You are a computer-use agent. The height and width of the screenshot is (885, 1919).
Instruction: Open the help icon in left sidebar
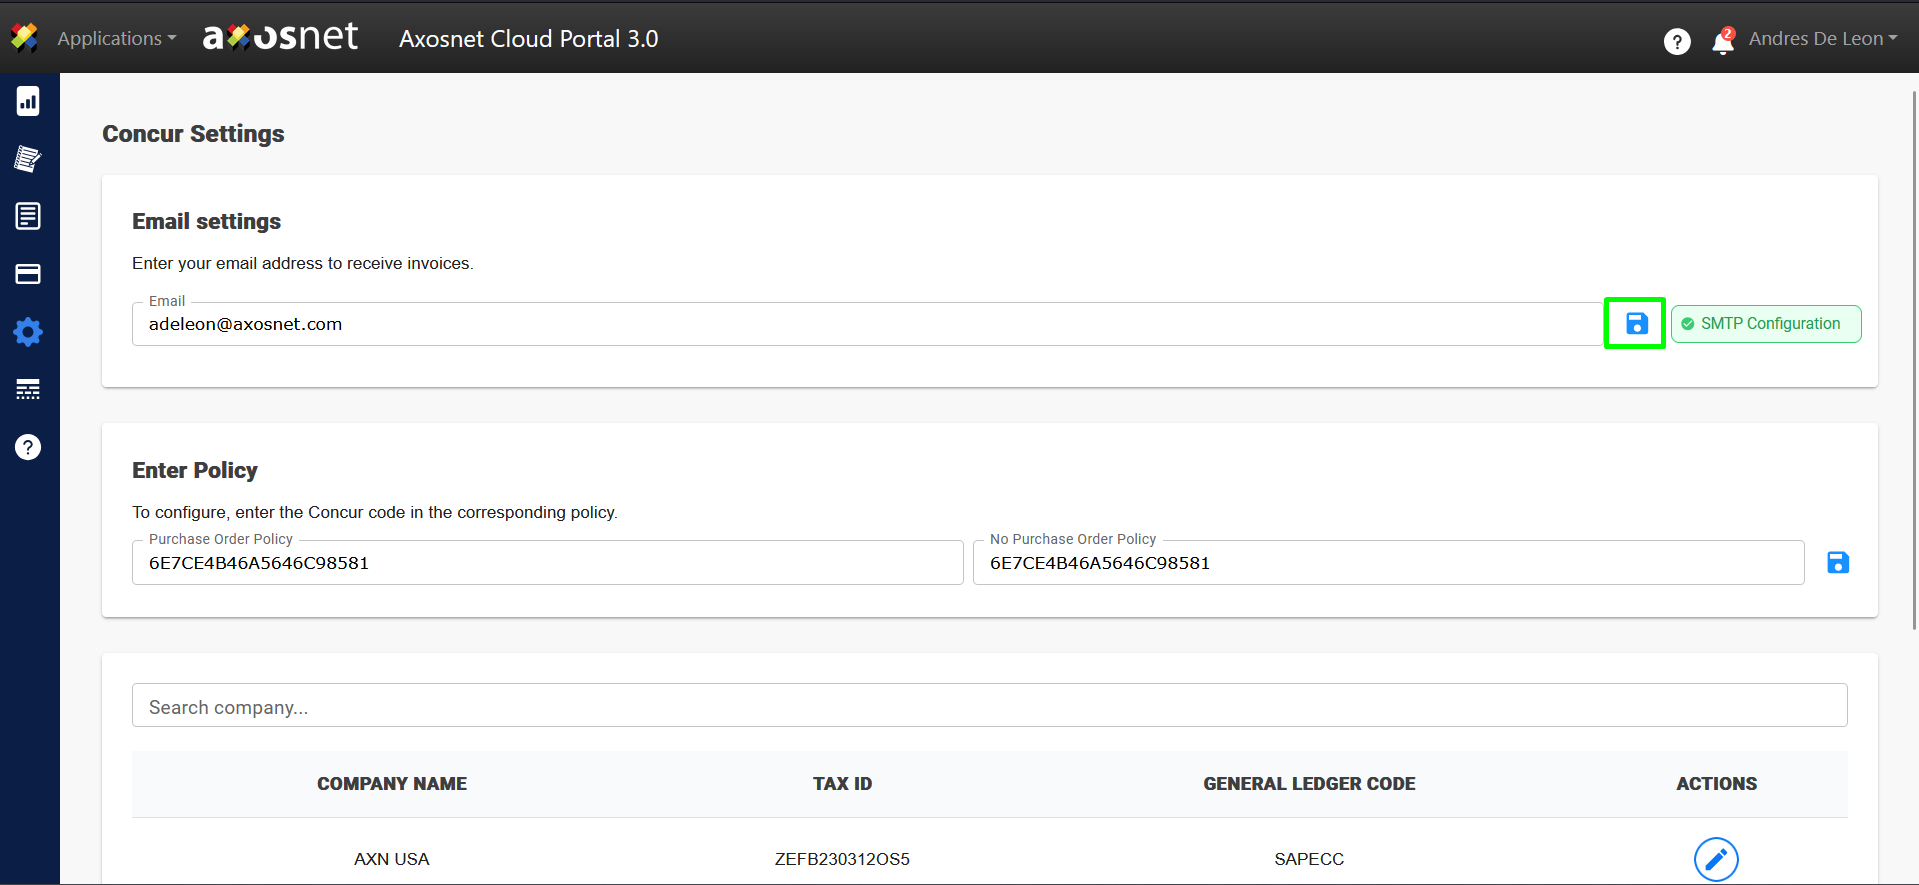click(x=28, y=447)
